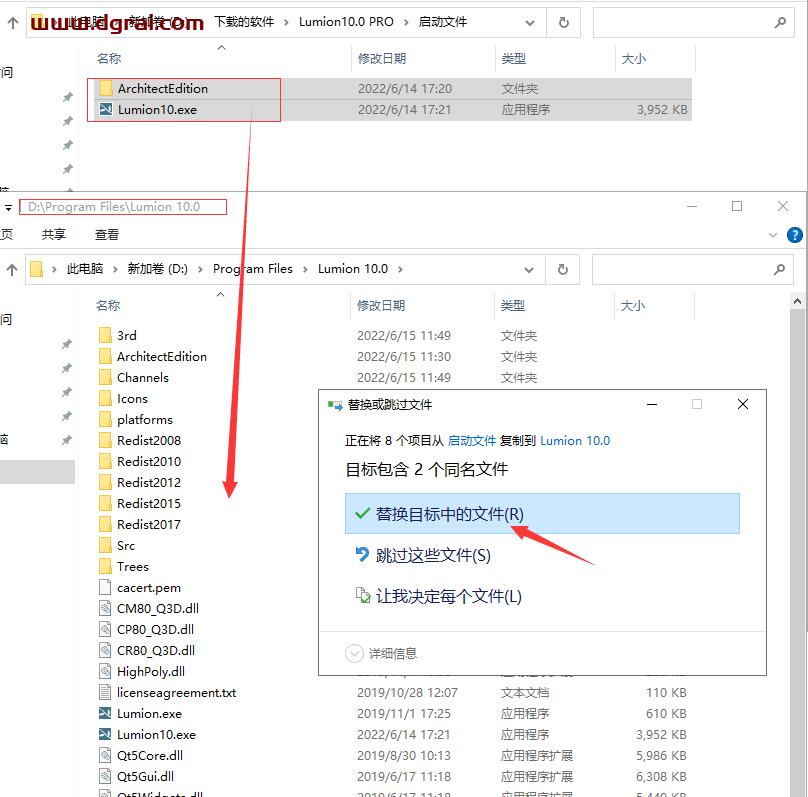Click the first pin icon in the lower navigation pane
This screenshot has height=797, width=808.
(x=67, y=344)
